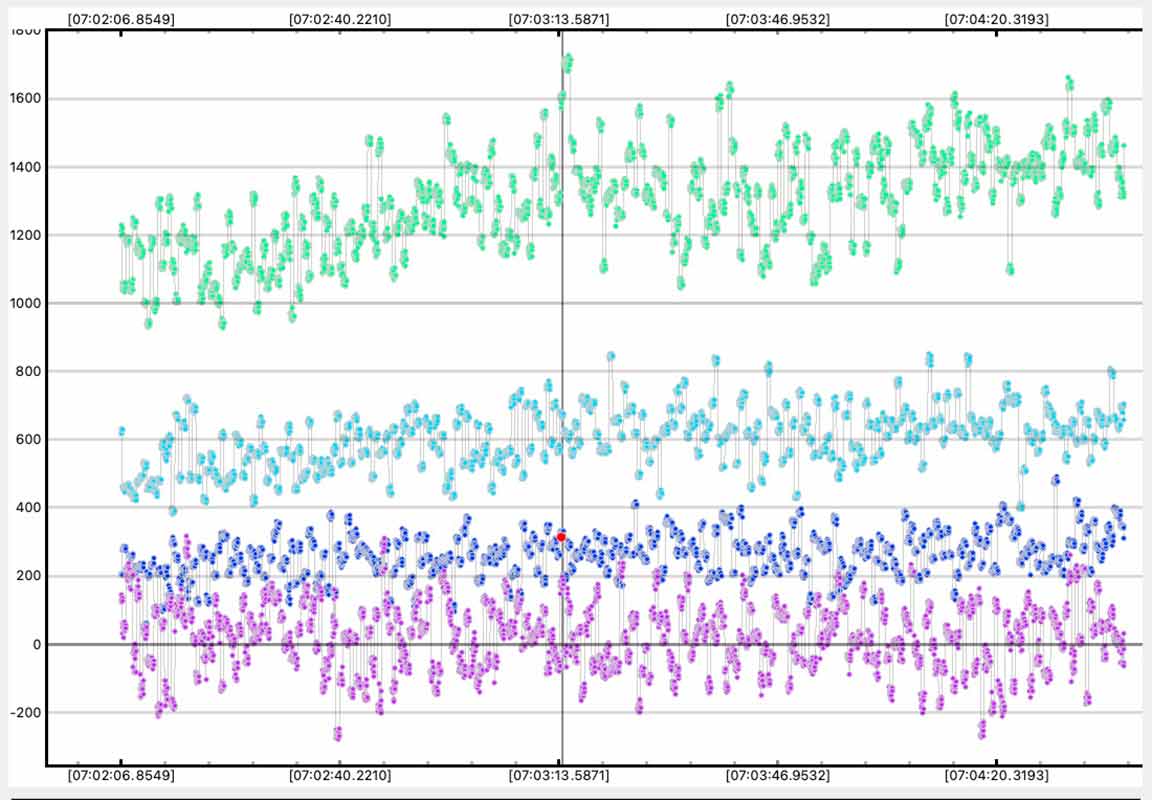The width and height of the screenshot is (1152, 800).
Task: Click the 1600 y-axis label
Action: (26, 99)
